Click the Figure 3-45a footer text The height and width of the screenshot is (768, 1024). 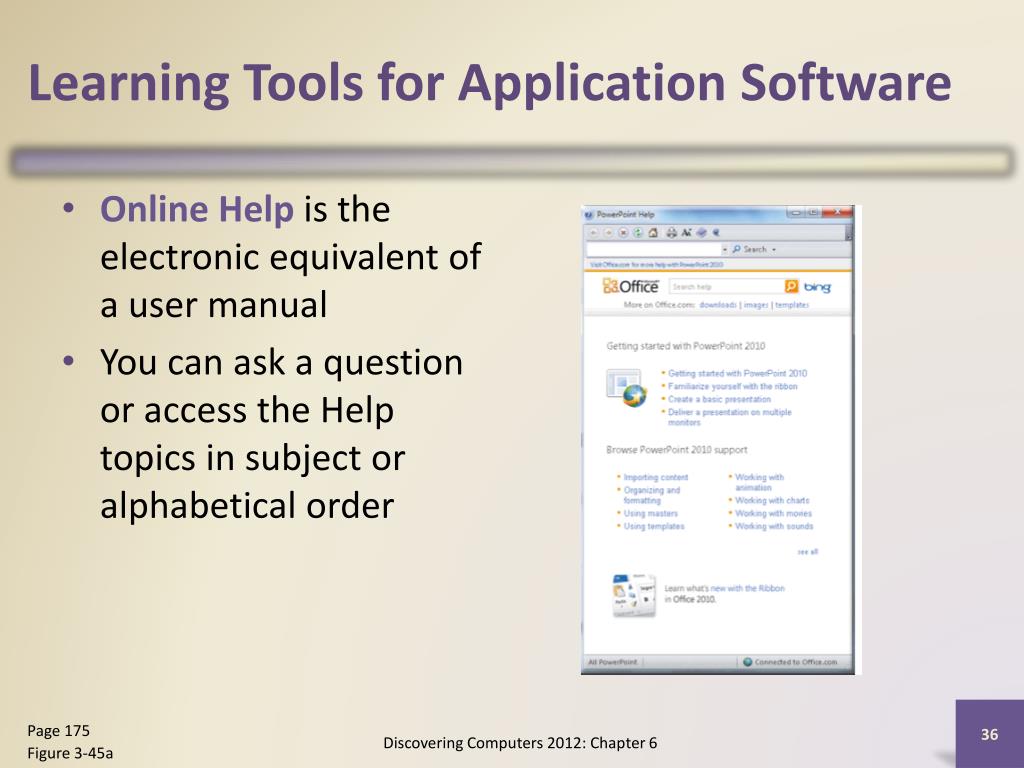70,753
